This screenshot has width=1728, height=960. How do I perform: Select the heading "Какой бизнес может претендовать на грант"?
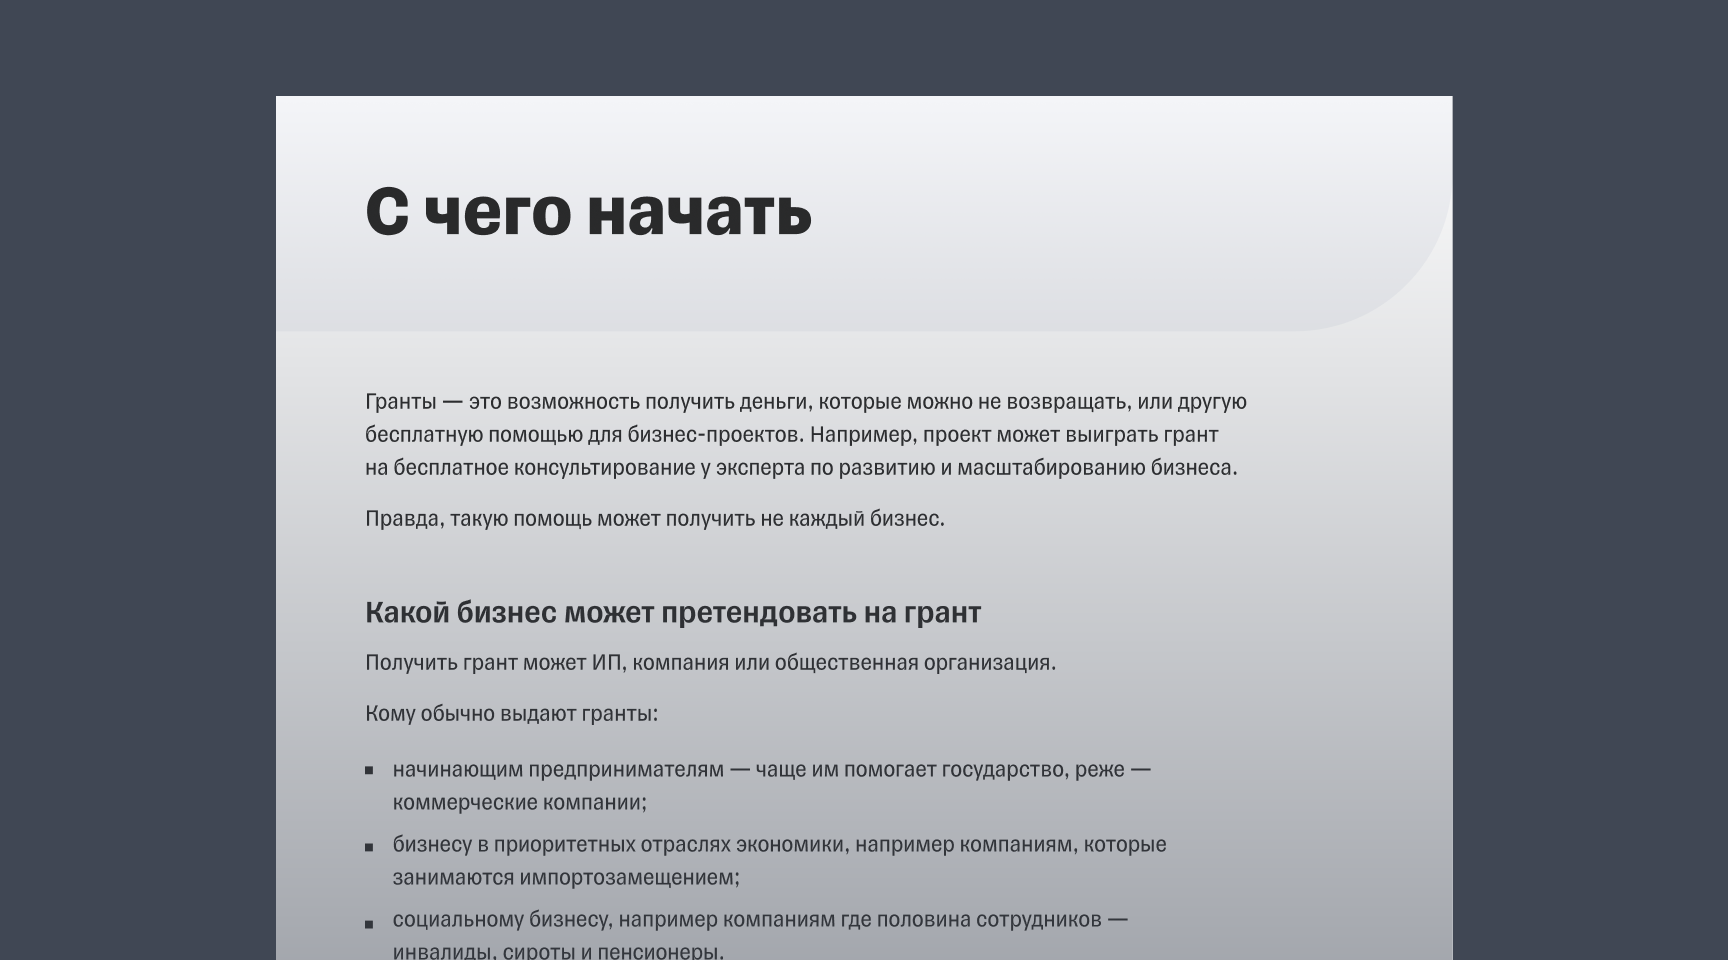(x=674, y=611)
